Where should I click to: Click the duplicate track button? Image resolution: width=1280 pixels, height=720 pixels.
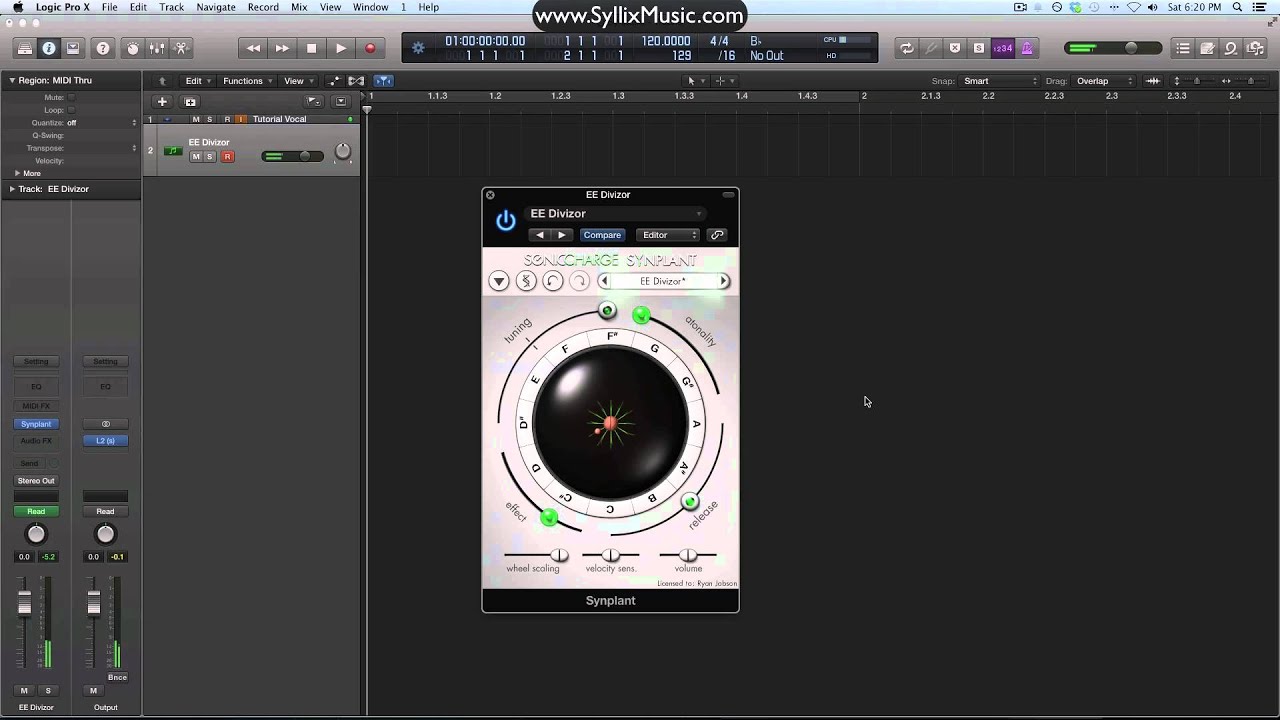point(190,101)
